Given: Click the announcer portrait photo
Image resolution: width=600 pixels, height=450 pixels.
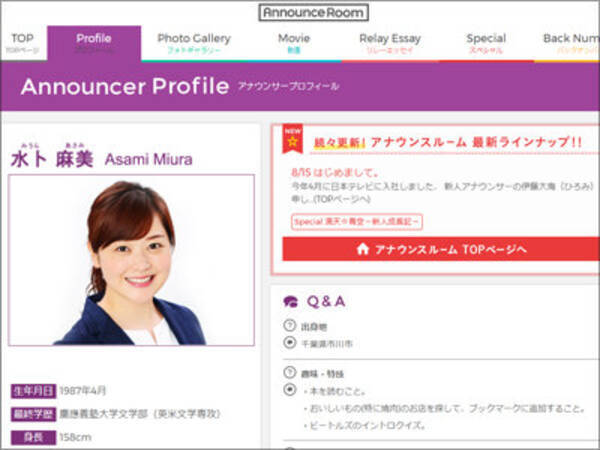Looking at the screenshot, I should click(x=131, y=260).
